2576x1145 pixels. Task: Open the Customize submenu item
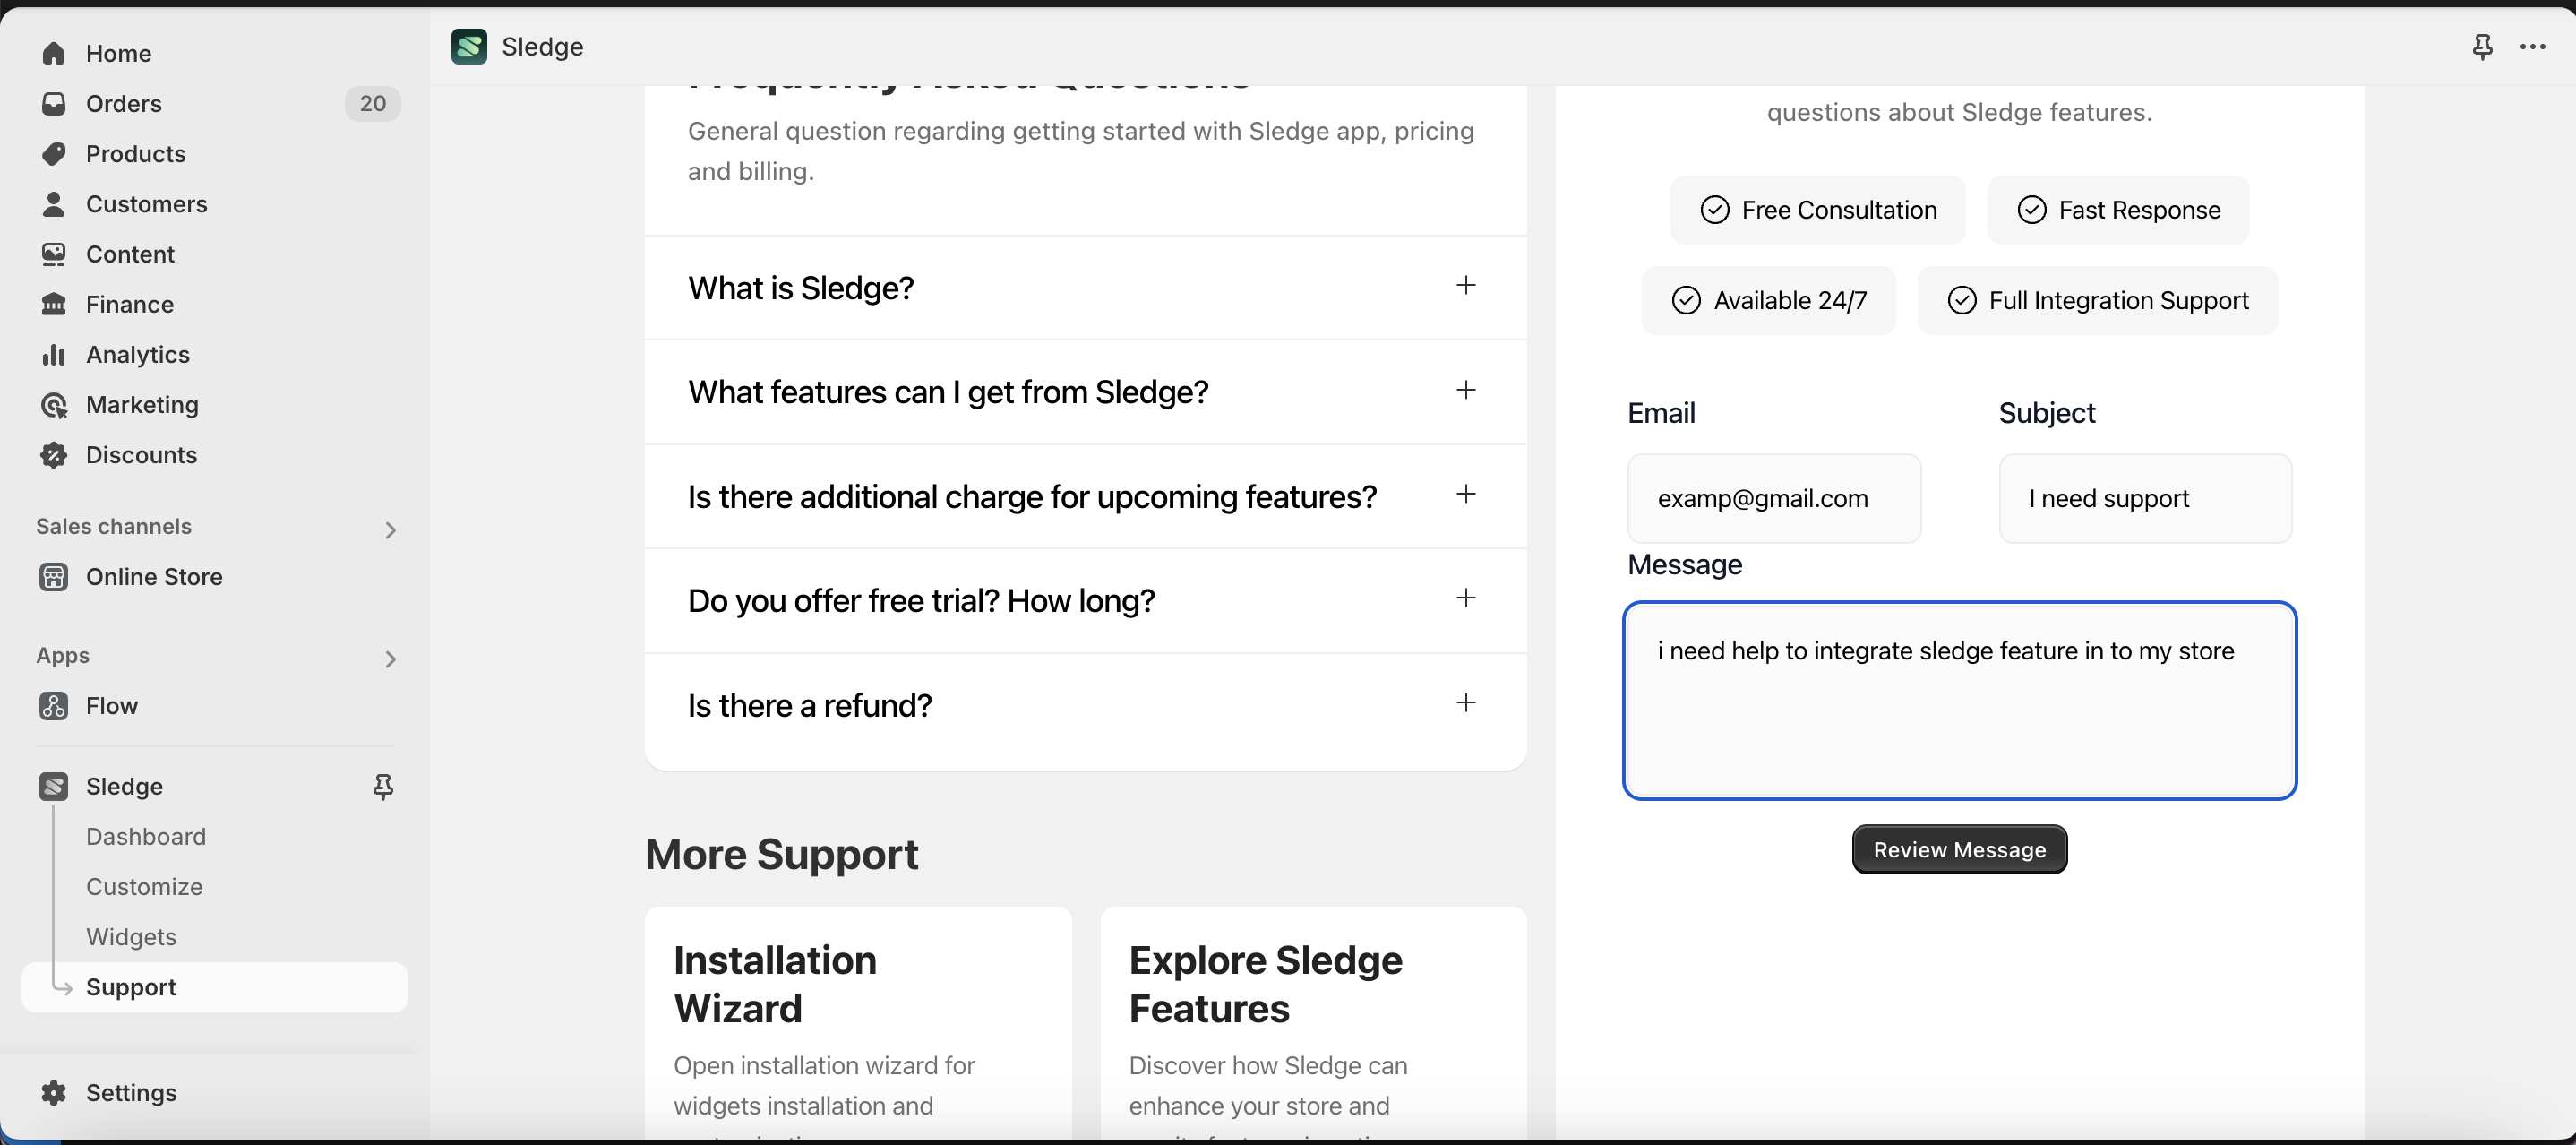(x=144, y=887)
